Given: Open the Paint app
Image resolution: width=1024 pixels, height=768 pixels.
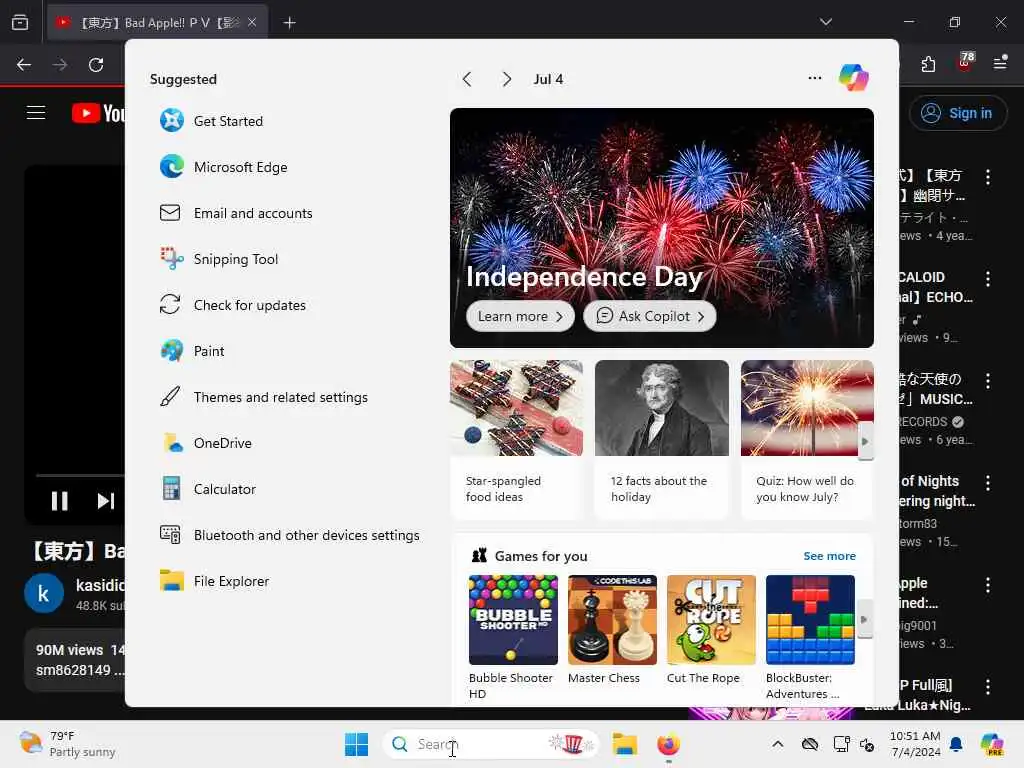Looking at the screenshot, I should [192, 351].
